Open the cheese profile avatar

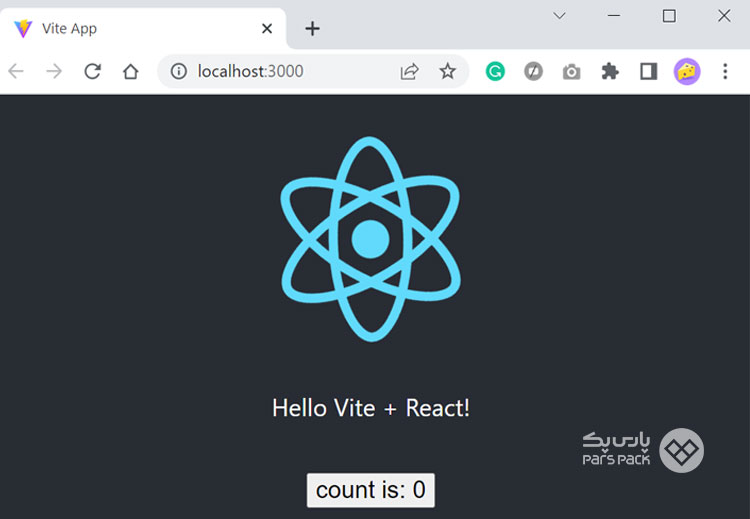(687, 71)
